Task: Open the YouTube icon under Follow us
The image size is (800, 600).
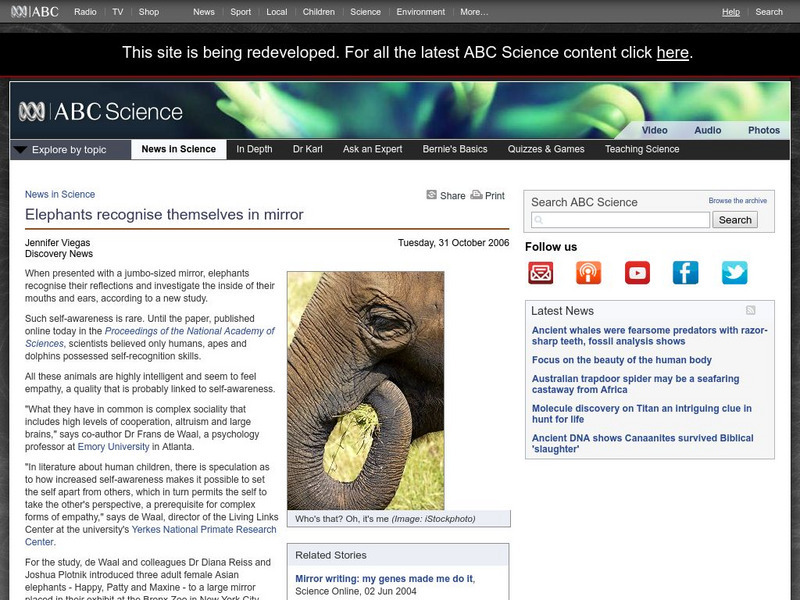Action: (637, 271)
